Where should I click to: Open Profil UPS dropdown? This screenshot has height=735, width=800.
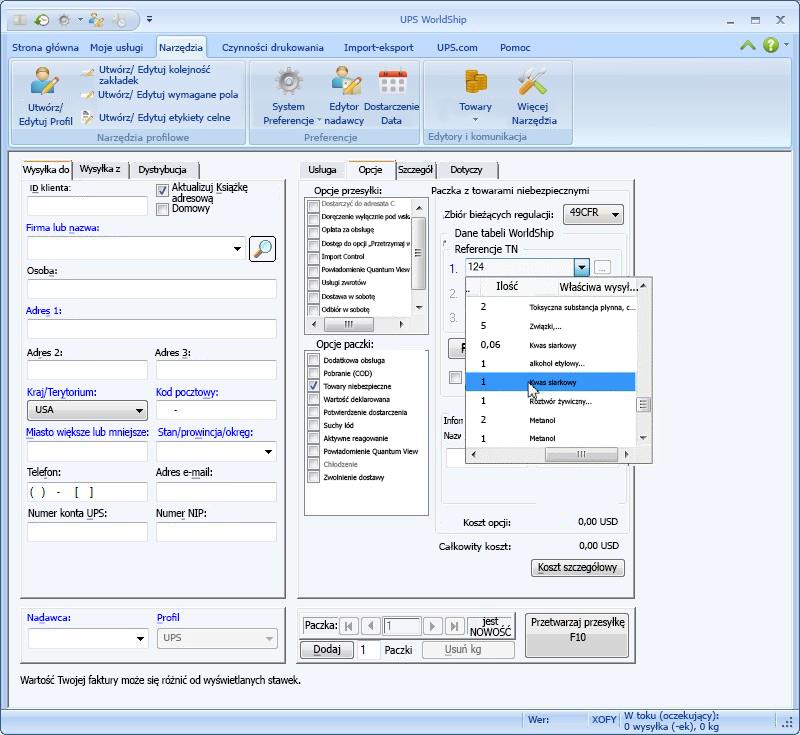pyautogui.click(x=269, y=638)
